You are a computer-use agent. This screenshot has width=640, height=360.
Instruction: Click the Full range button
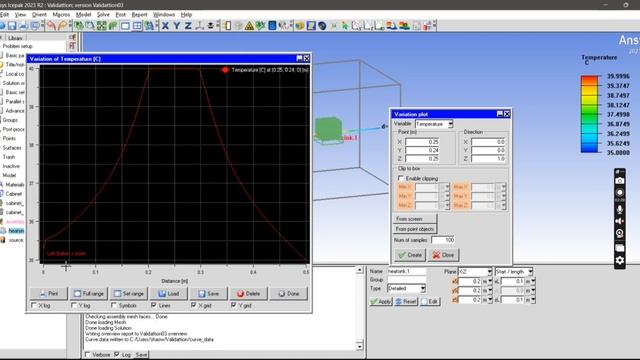89,293
